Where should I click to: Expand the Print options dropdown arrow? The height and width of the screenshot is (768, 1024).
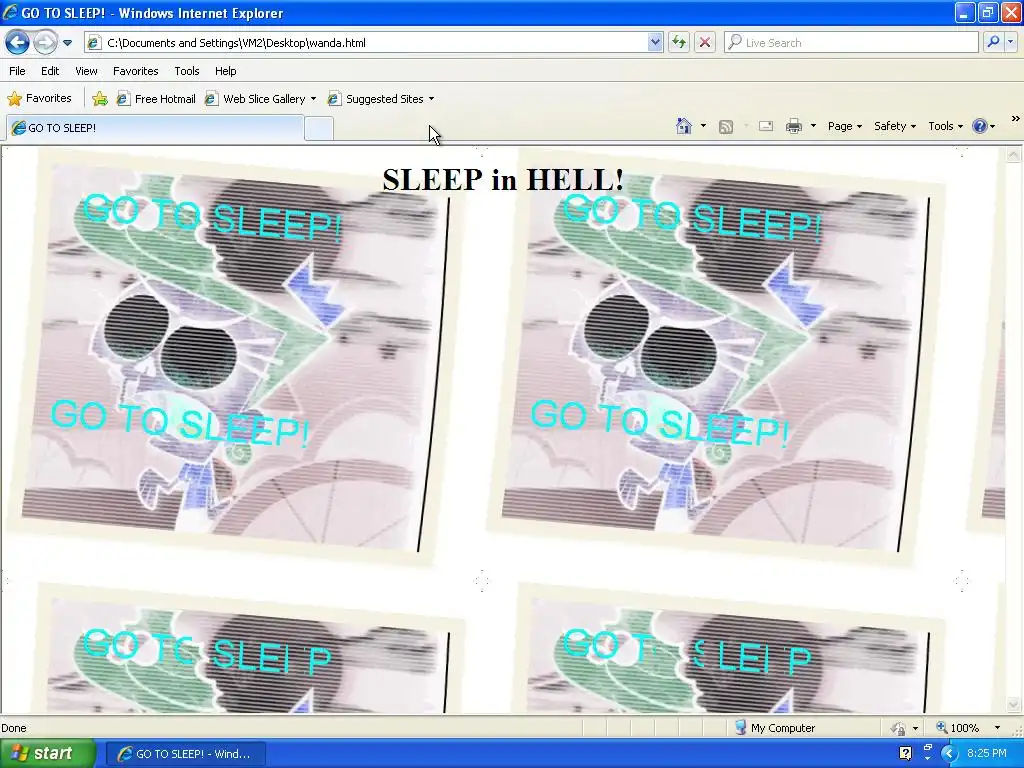(813, 126)
